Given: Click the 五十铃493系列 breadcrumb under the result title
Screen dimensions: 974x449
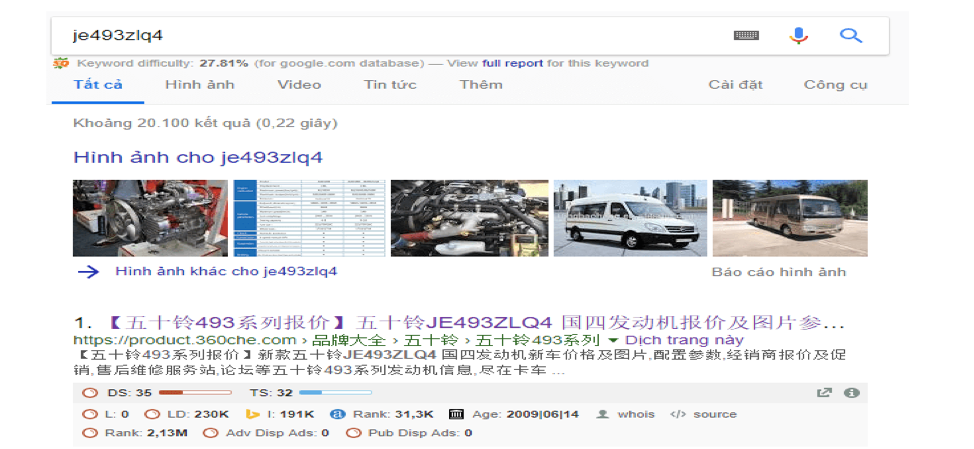Looking at the screenshot, I should tap(538, 340).
